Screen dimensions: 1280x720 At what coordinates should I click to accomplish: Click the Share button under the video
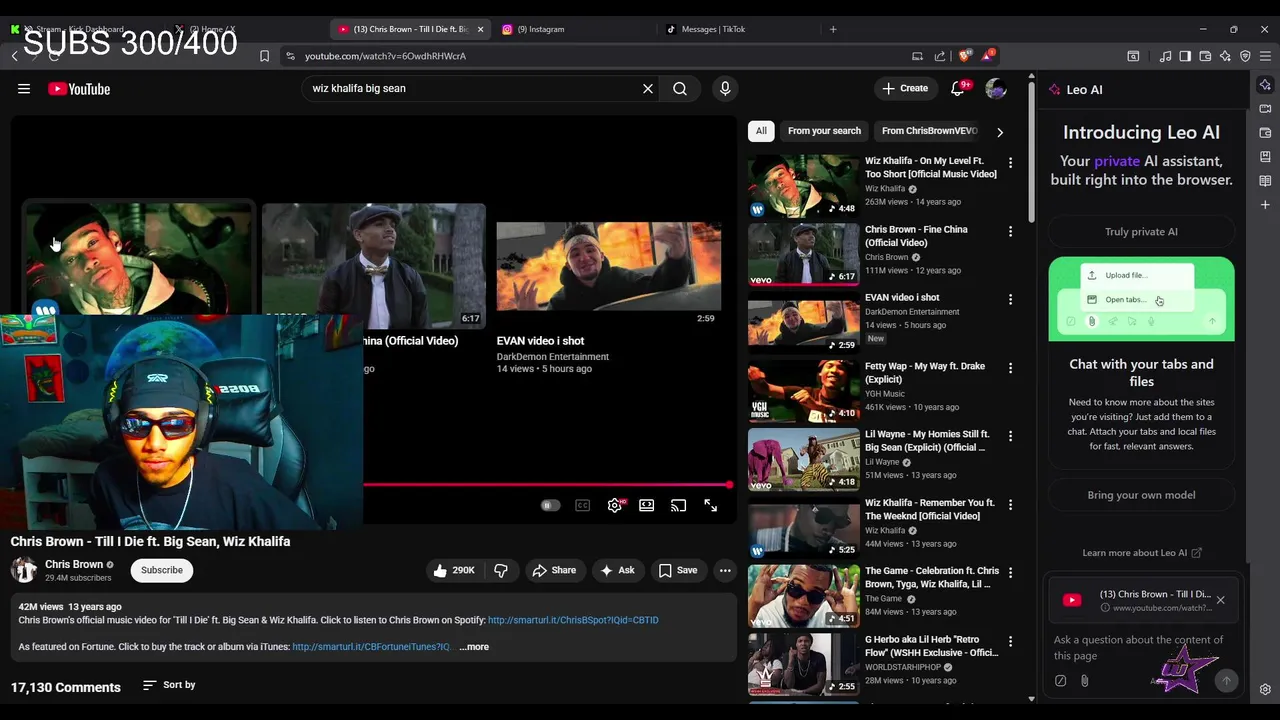pyautogui.click(x=554, y=570)
